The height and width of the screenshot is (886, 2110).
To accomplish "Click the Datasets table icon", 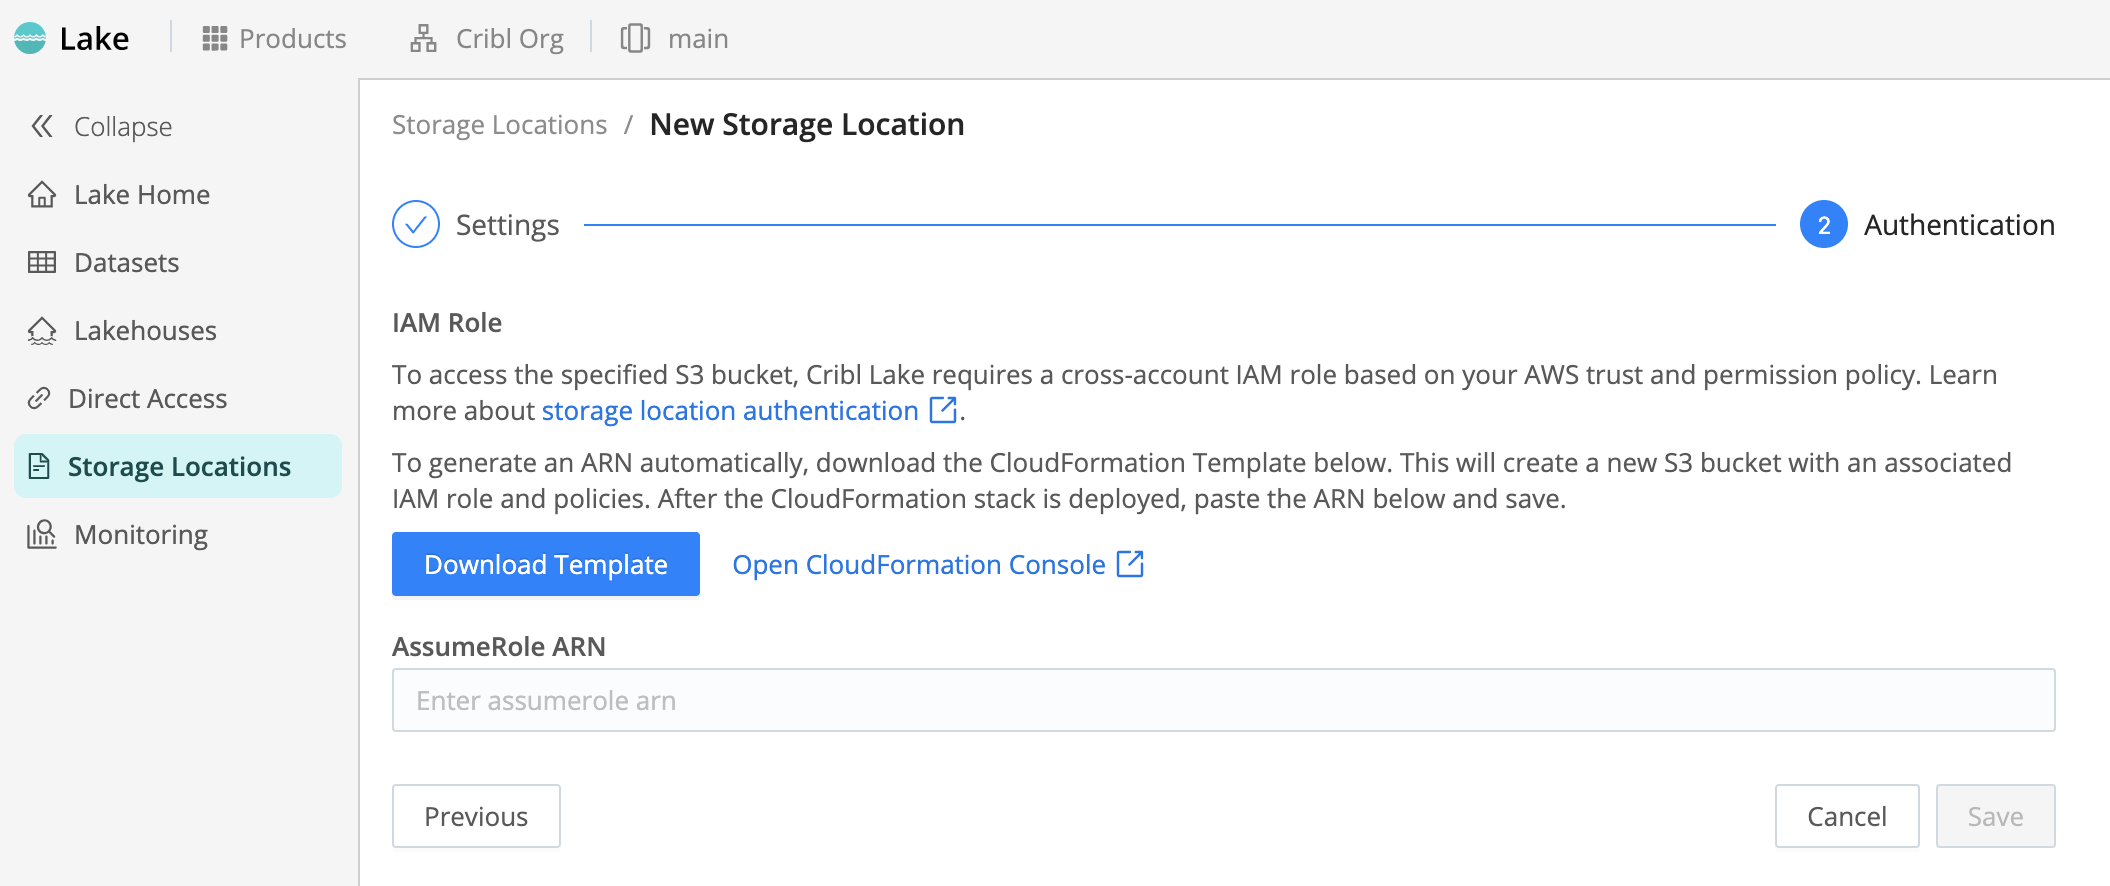I will pos(42,262).
